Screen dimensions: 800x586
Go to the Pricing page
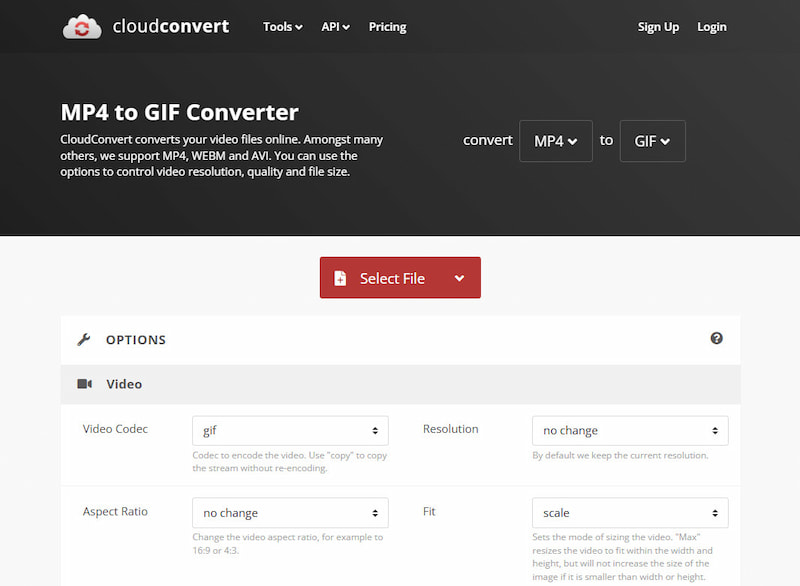[x=388, y=27]
